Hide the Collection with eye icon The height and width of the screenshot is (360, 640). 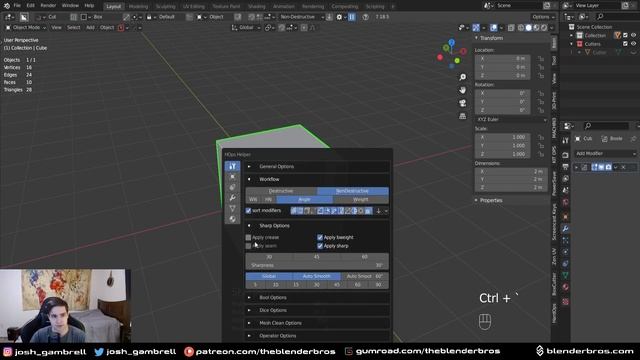[633, 36]
